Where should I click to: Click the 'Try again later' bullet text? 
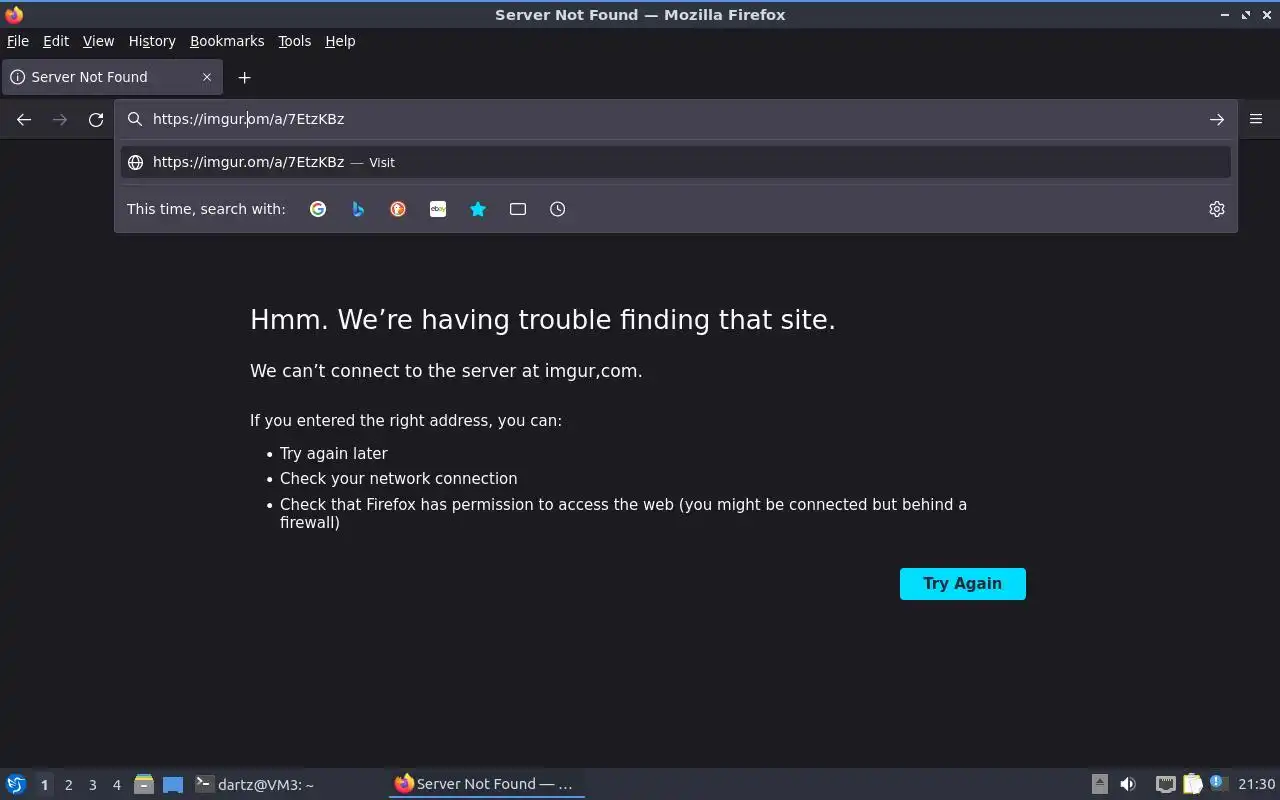[x=333, y=453]
